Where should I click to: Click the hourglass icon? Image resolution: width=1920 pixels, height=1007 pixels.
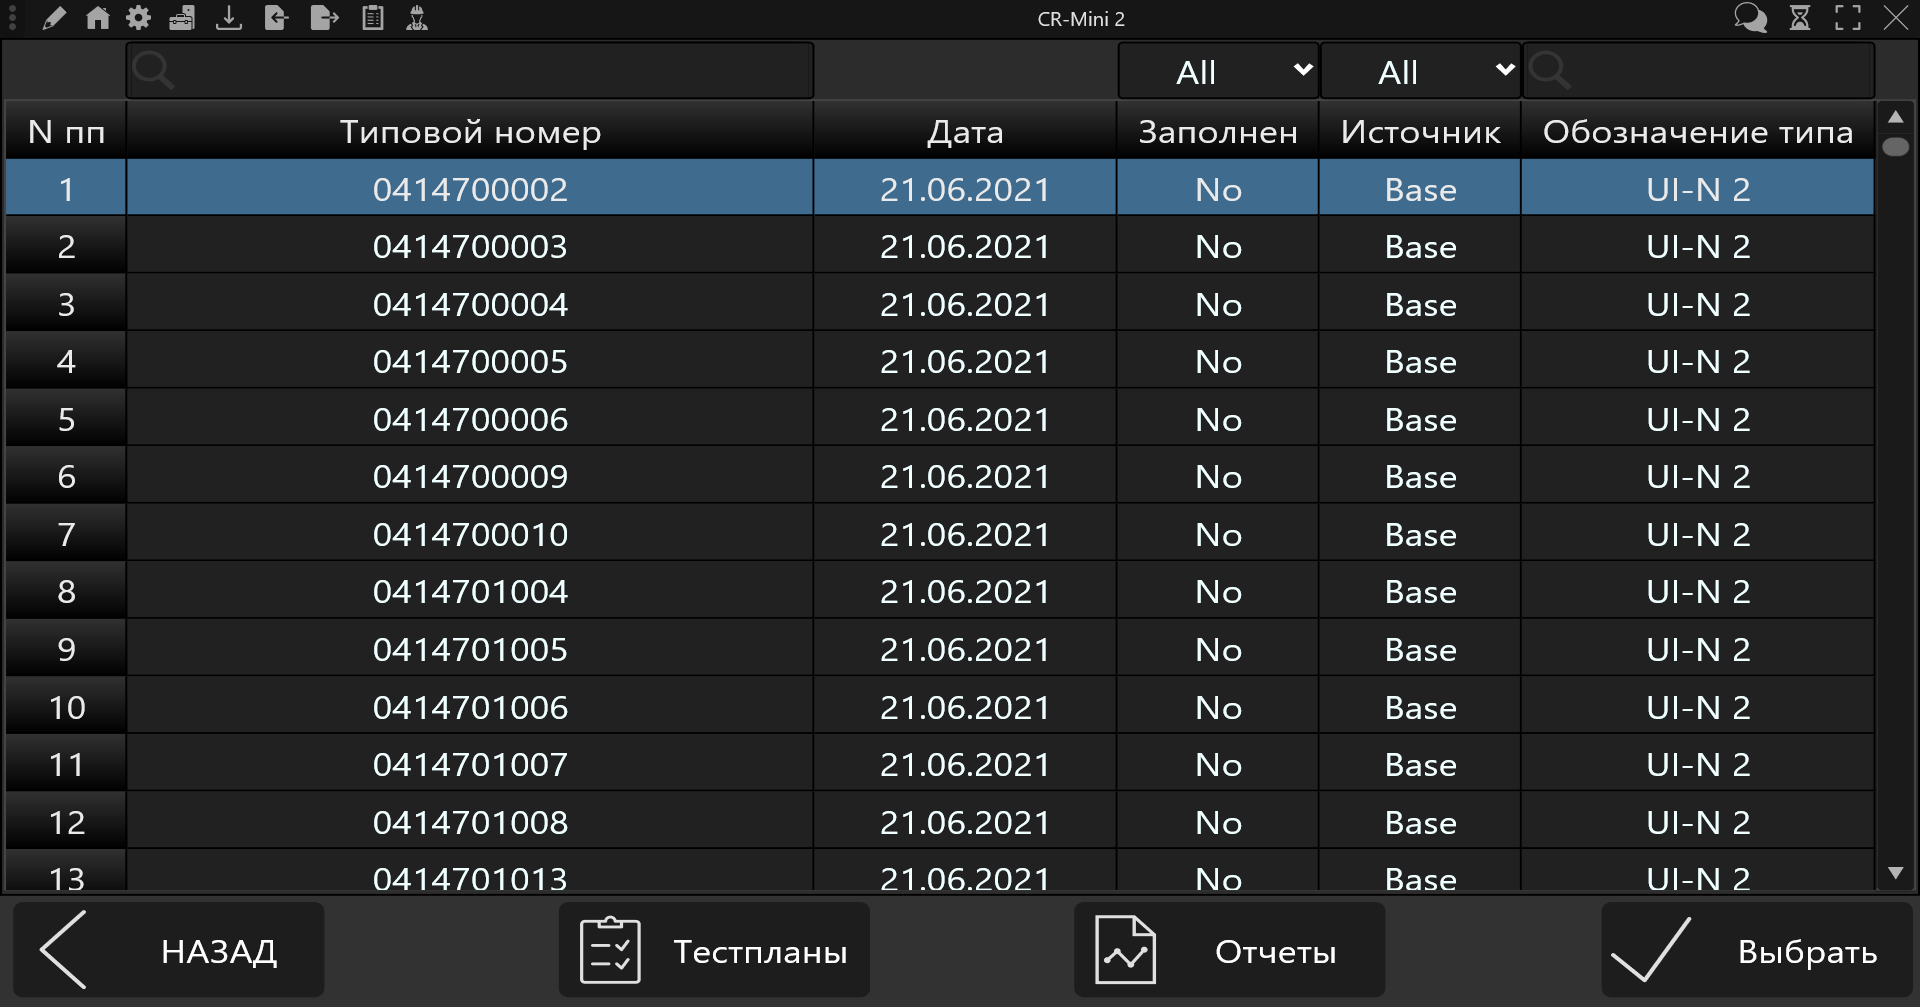tap(1800, 18)
